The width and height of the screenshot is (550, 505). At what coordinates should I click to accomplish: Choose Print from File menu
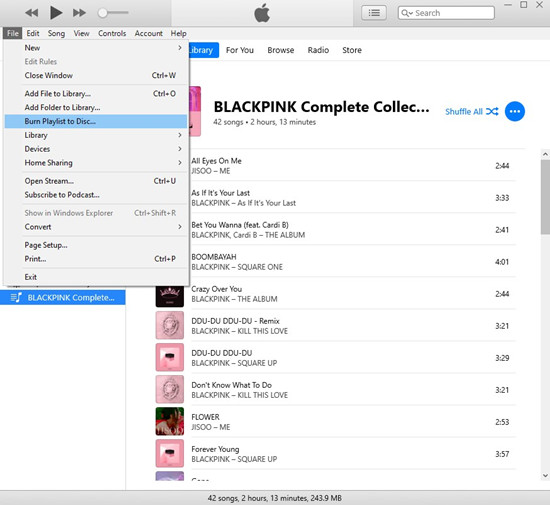pyautogui.click(x=96, y=259)
